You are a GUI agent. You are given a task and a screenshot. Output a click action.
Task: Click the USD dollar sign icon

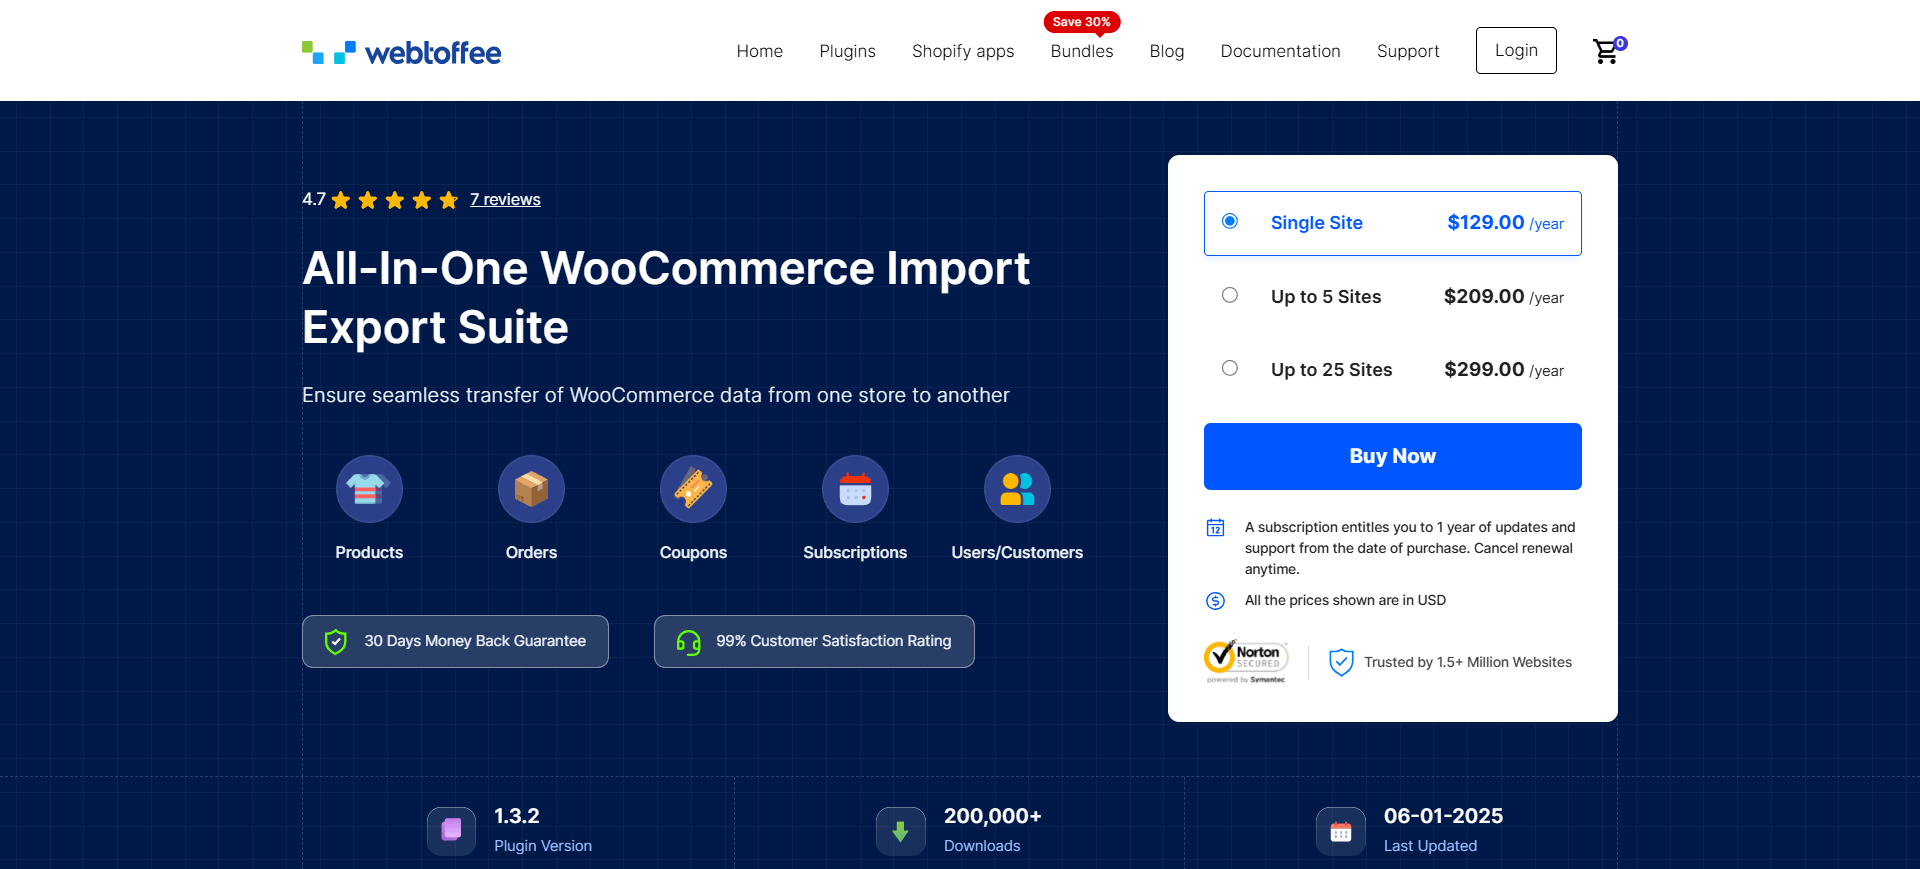click(x=1215, y=600)
